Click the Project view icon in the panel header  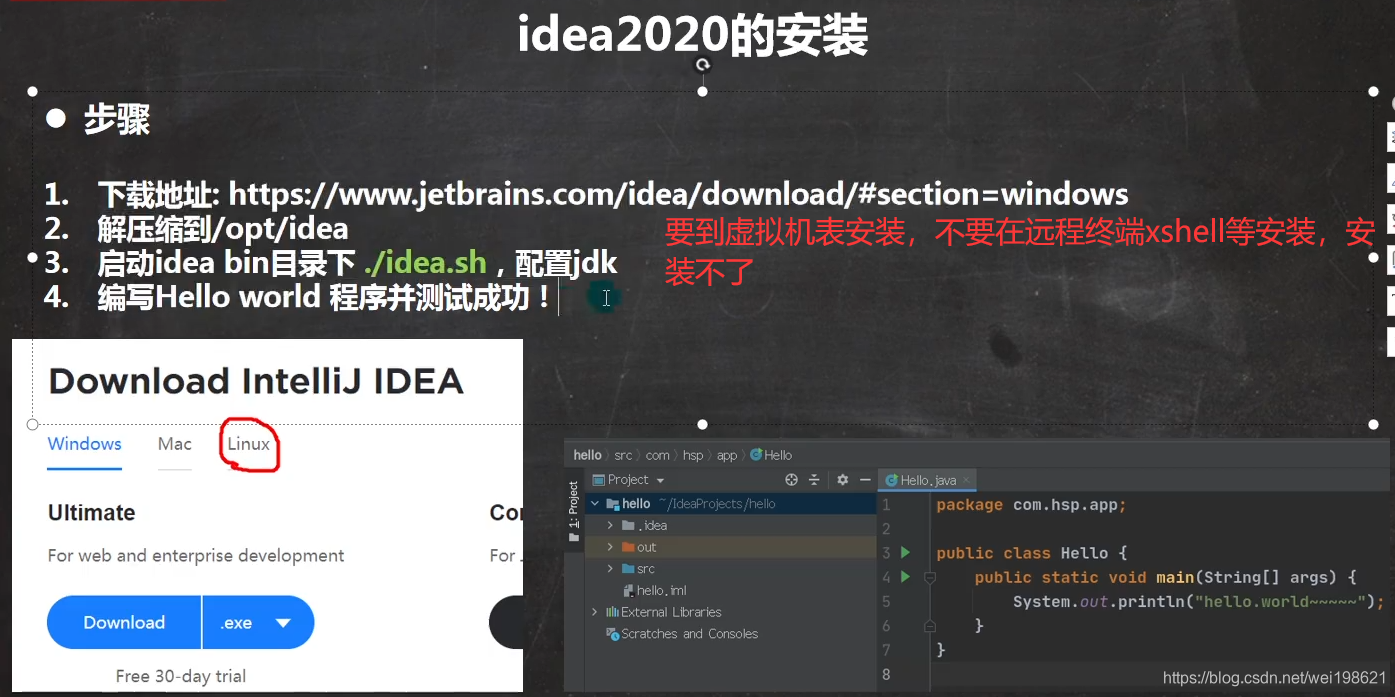coord(599,480)
